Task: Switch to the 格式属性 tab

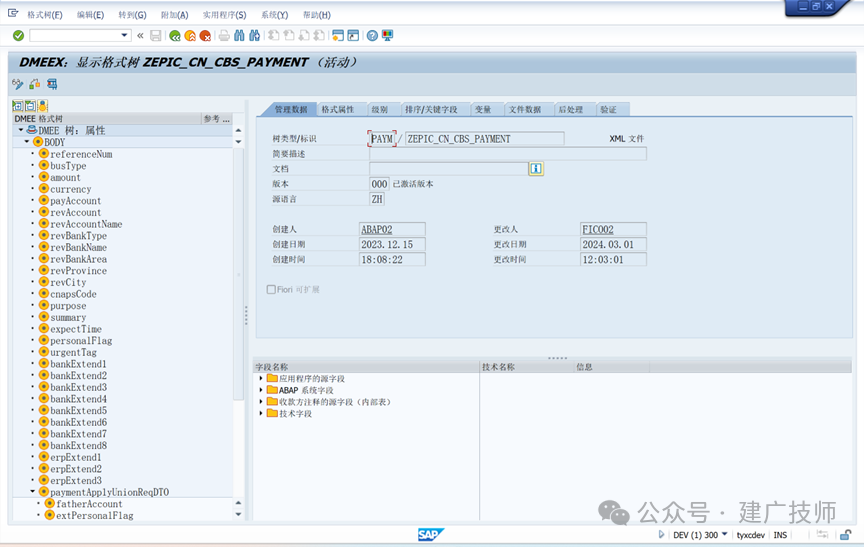Action: [338, 110]
